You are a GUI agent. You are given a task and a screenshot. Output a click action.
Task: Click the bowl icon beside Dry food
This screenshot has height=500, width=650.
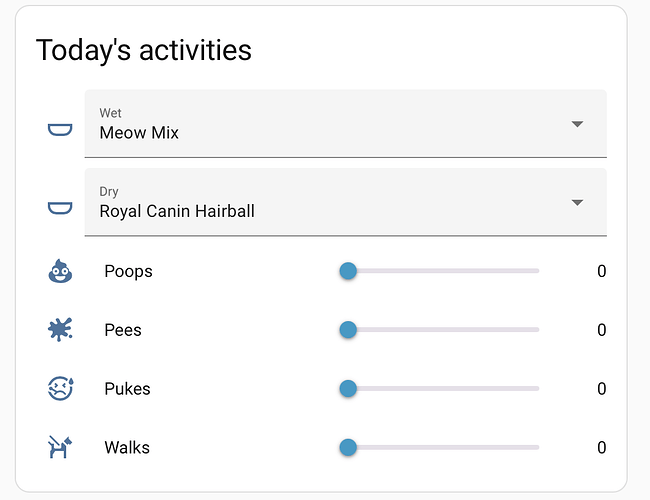(60, 208)
